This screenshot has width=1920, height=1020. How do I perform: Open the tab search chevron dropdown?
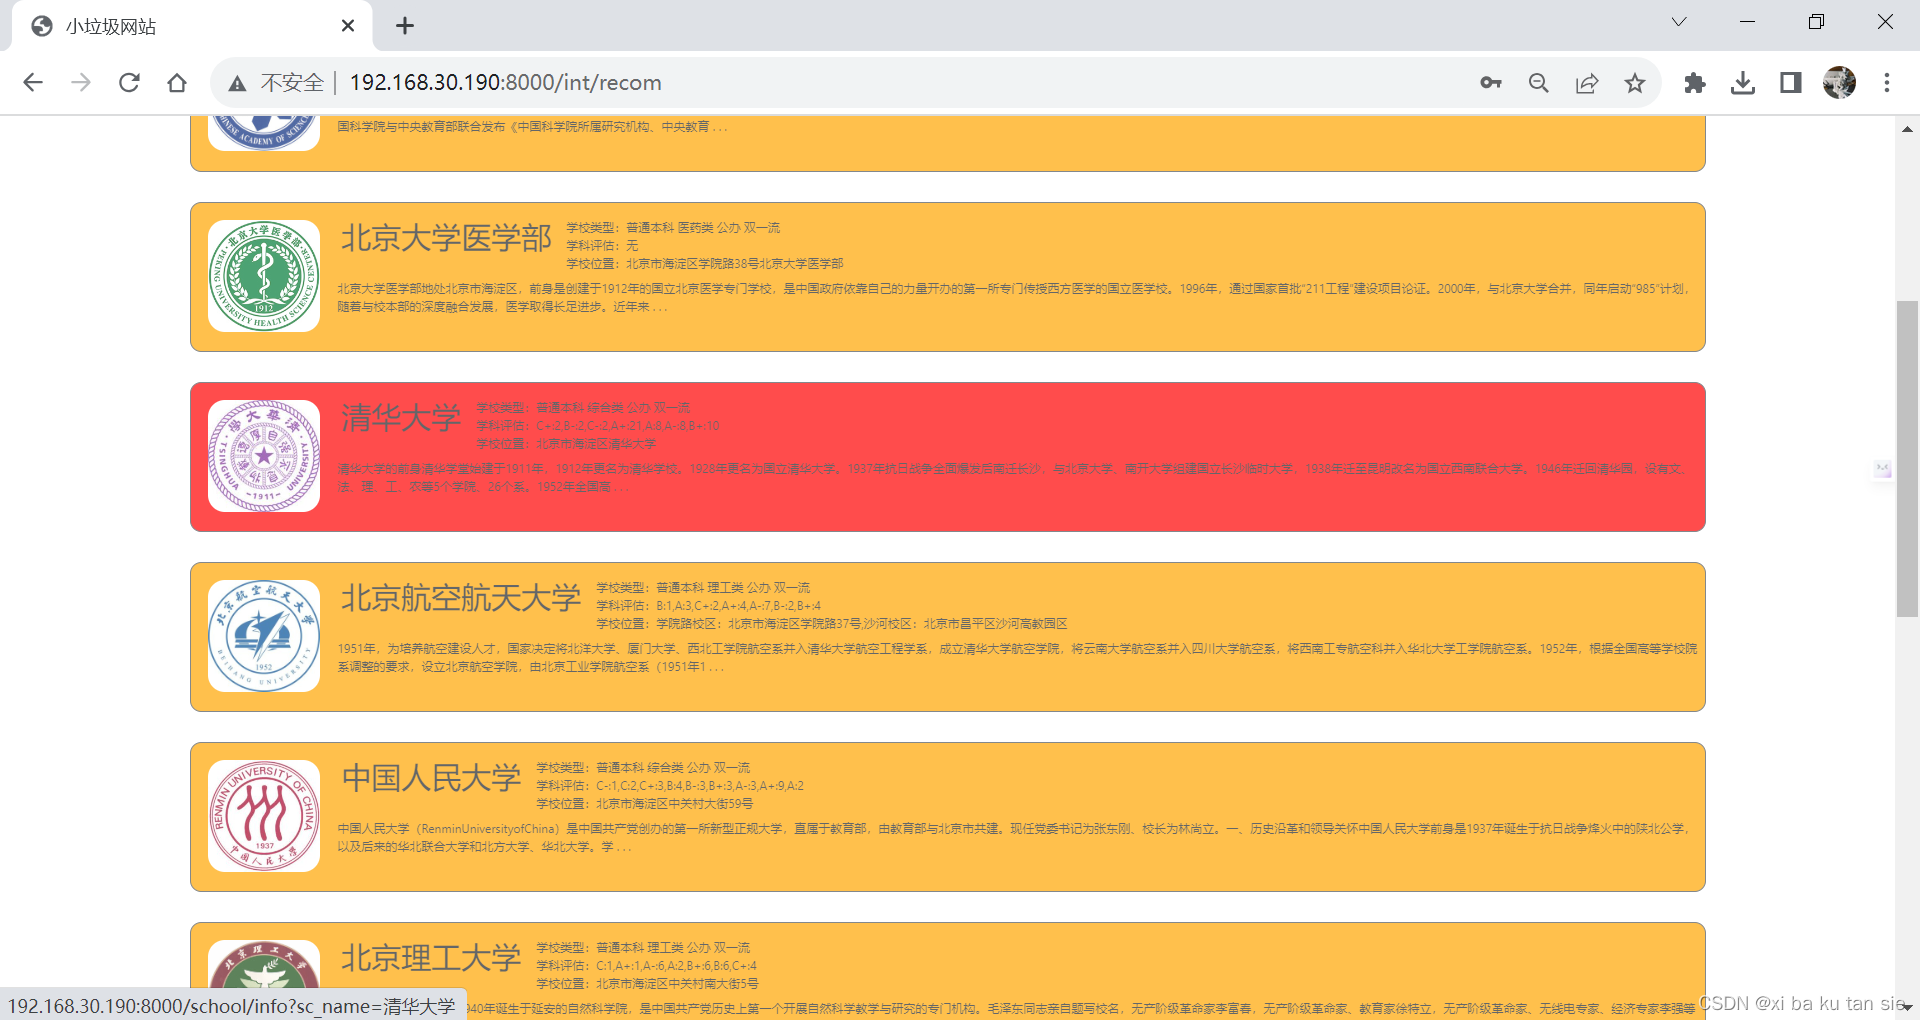[x=1678, y=21]
